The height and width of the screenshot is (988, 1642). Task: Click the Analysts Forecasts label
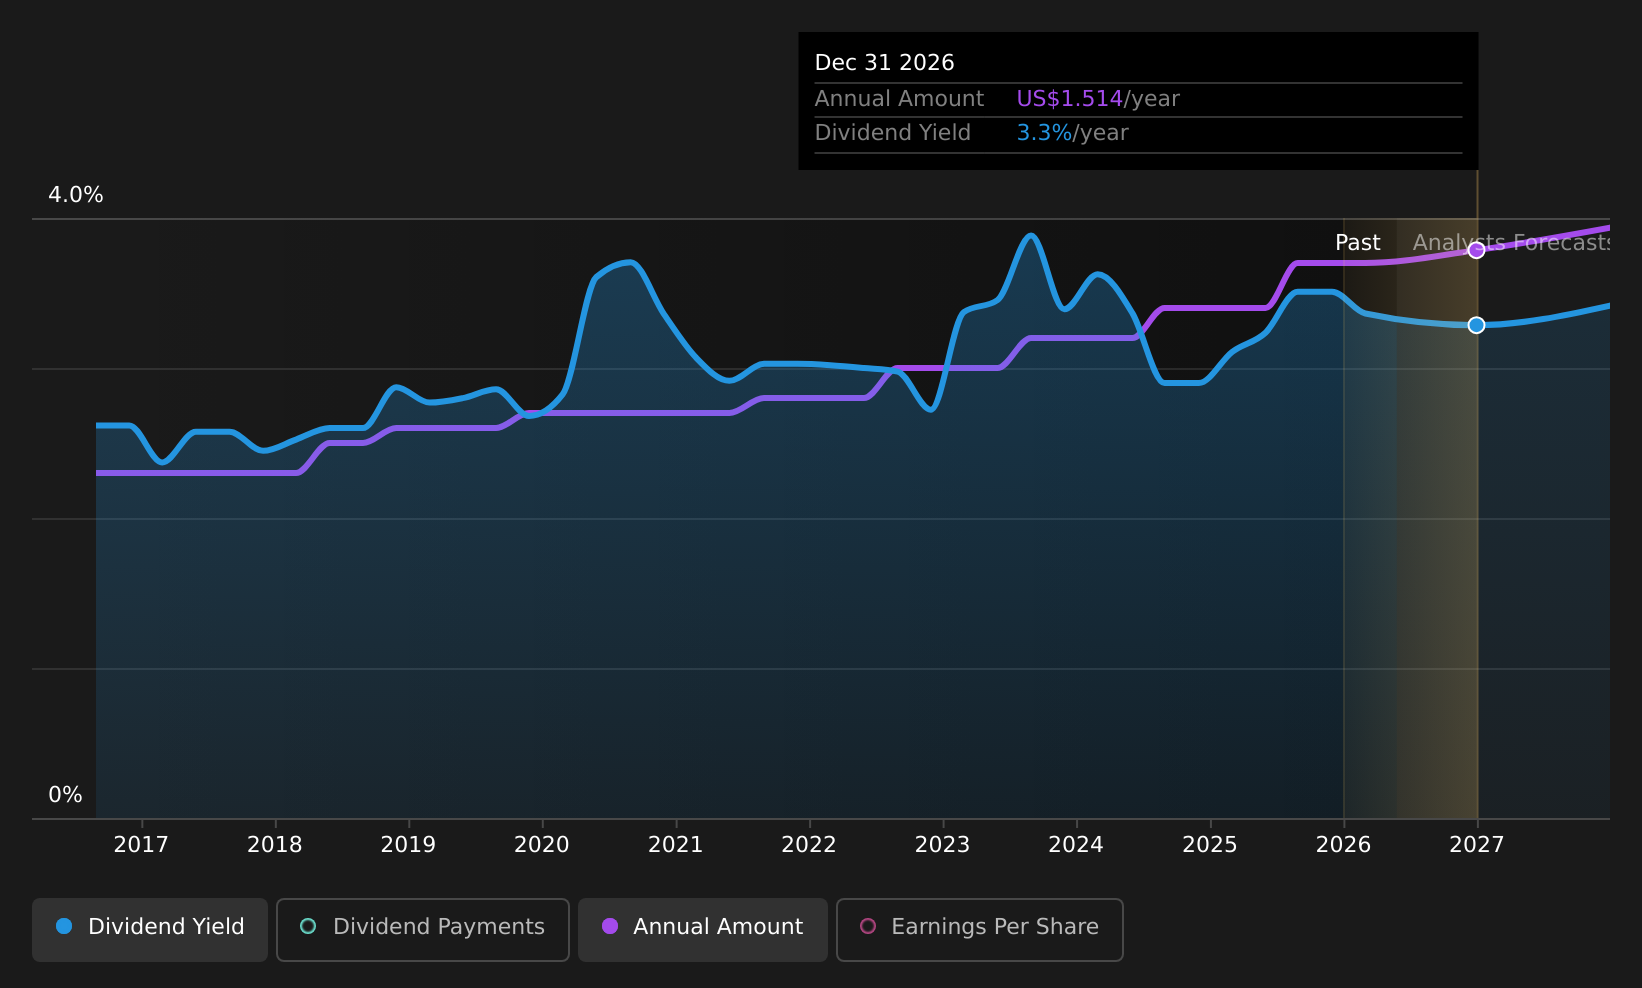[1511, 243]
